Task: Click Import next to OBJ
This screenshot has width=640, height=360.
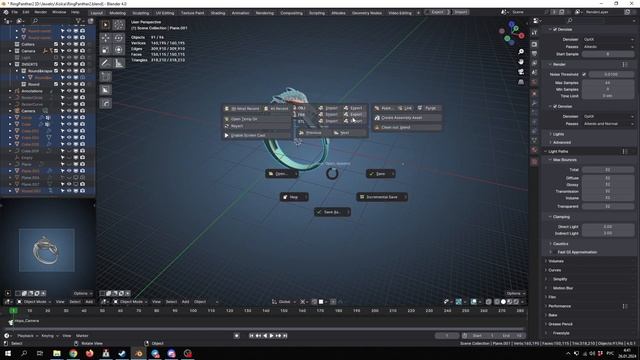Action: [x=329, y=108]
